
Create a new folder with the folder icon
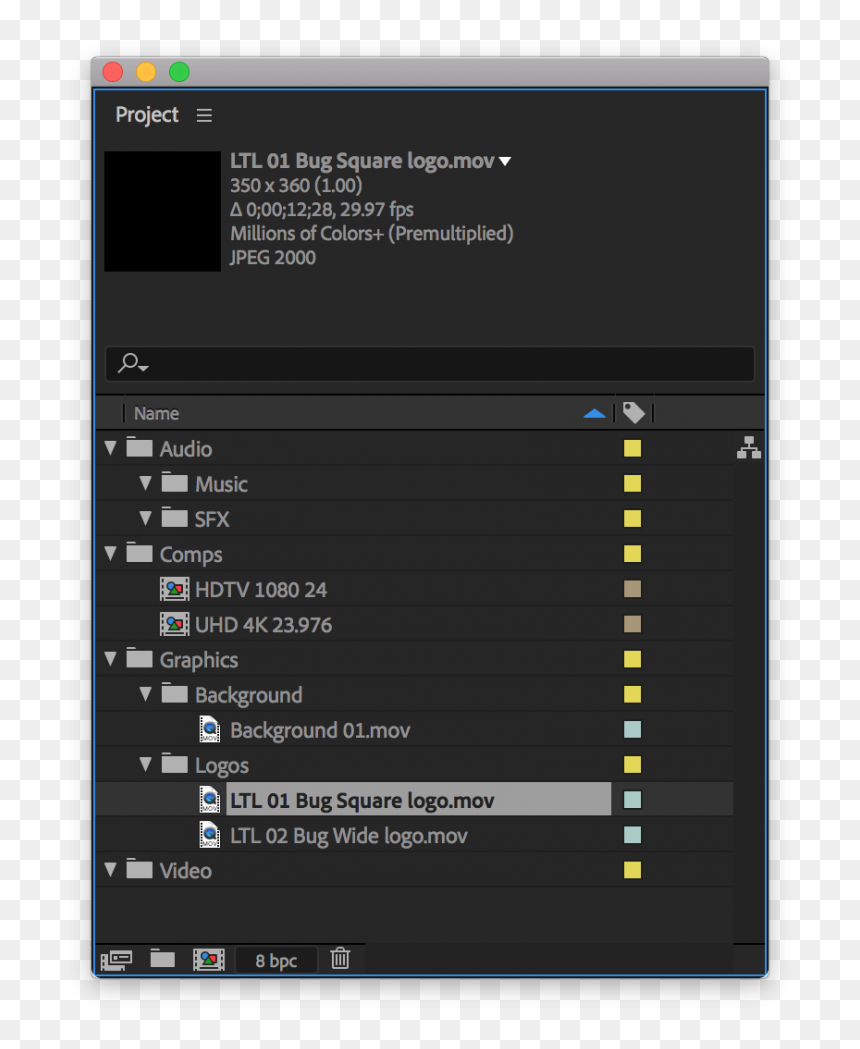162,959
